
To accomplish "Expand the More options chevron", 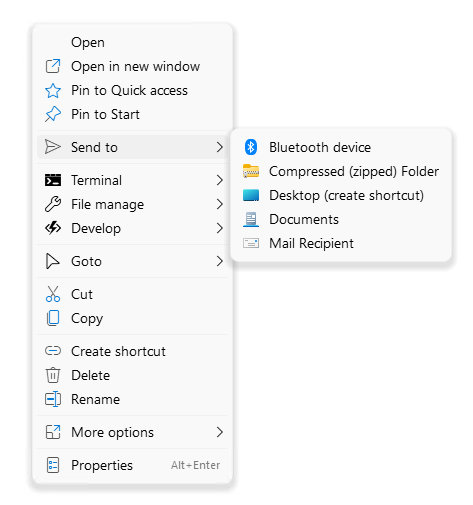I will (219, 432).
